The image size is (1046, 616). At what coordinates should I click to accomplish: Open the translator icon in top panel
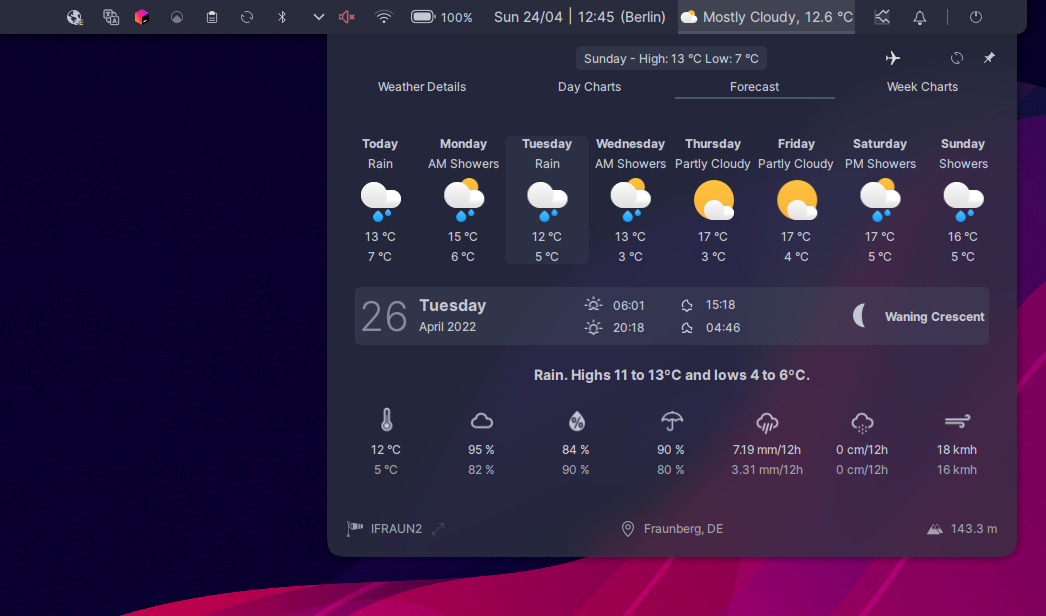(111, 17)
